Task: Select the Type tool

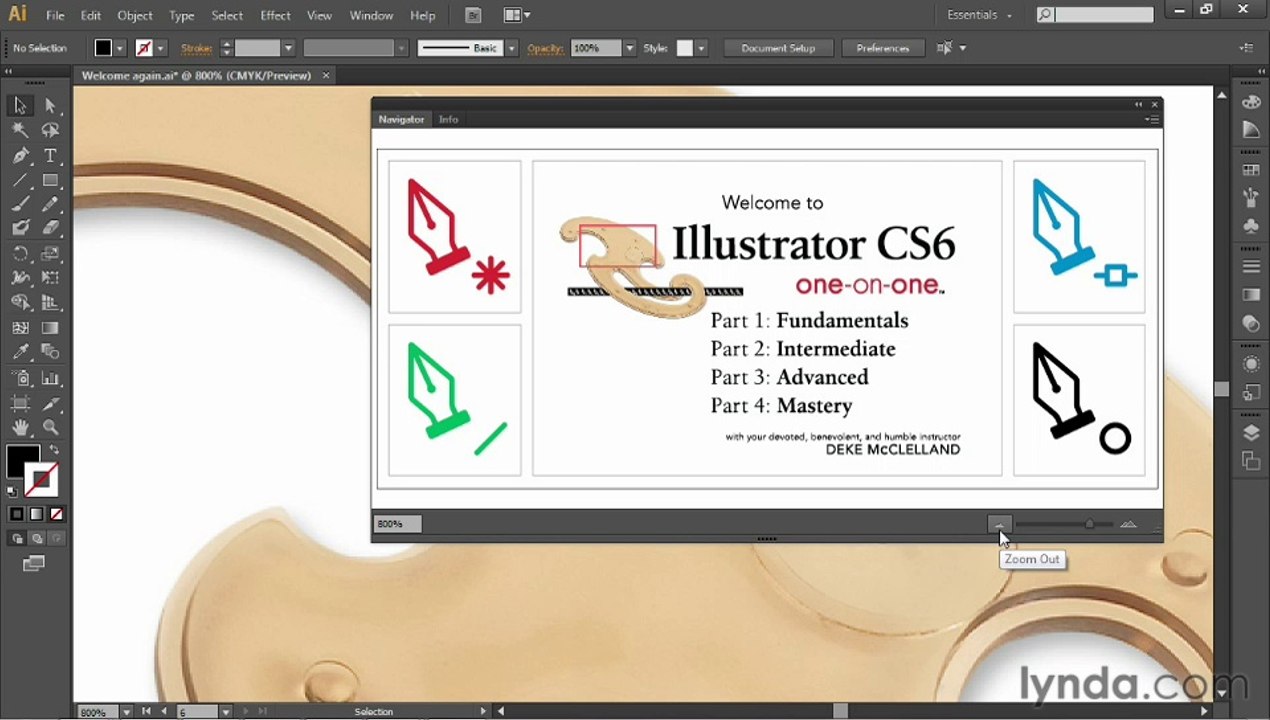Action: (50, 156)
